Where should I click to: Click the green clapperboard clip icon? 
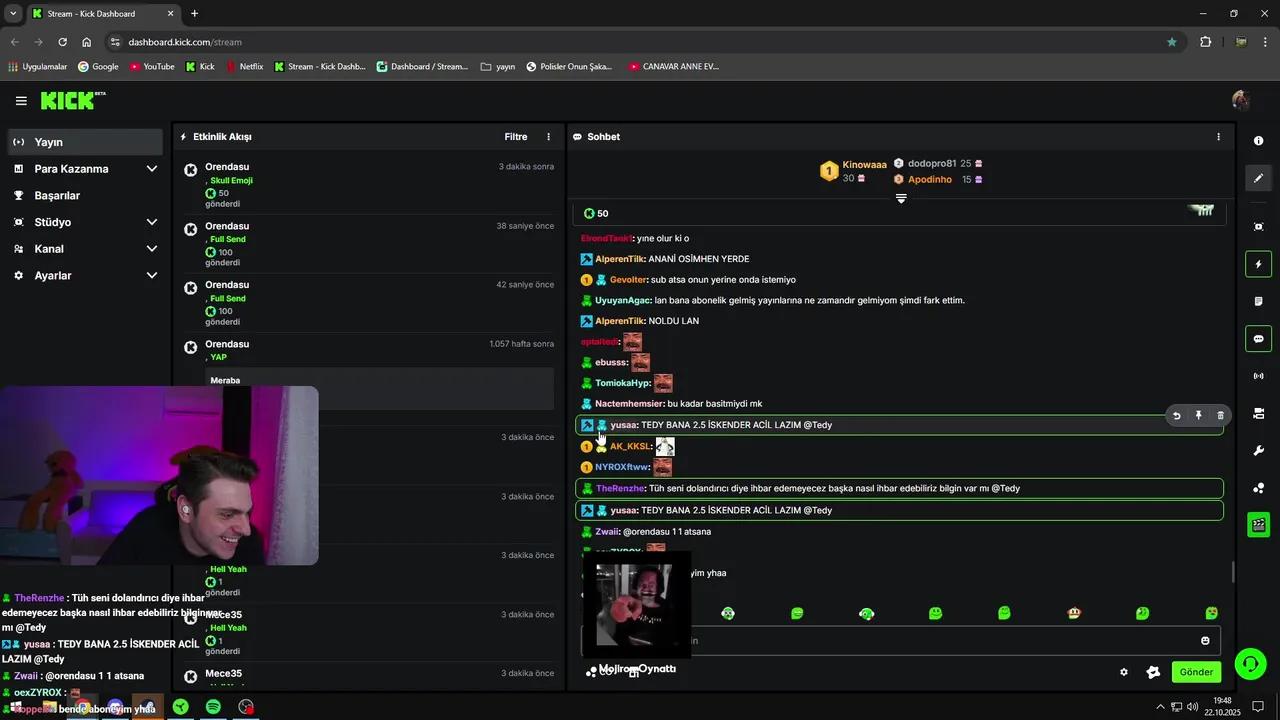point(1258,525)
